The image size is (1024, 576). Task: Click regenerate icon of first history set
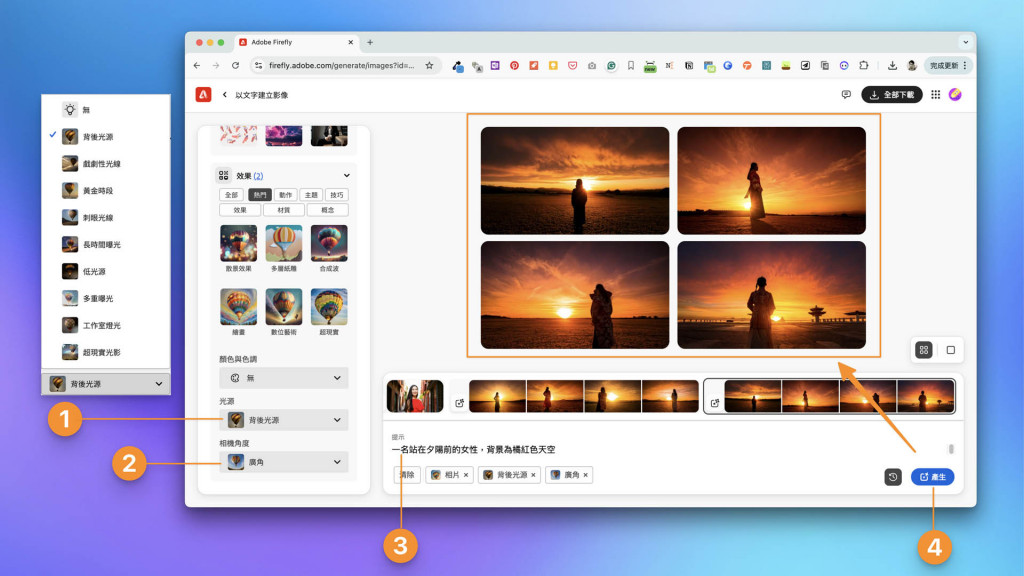coord(460,403)
